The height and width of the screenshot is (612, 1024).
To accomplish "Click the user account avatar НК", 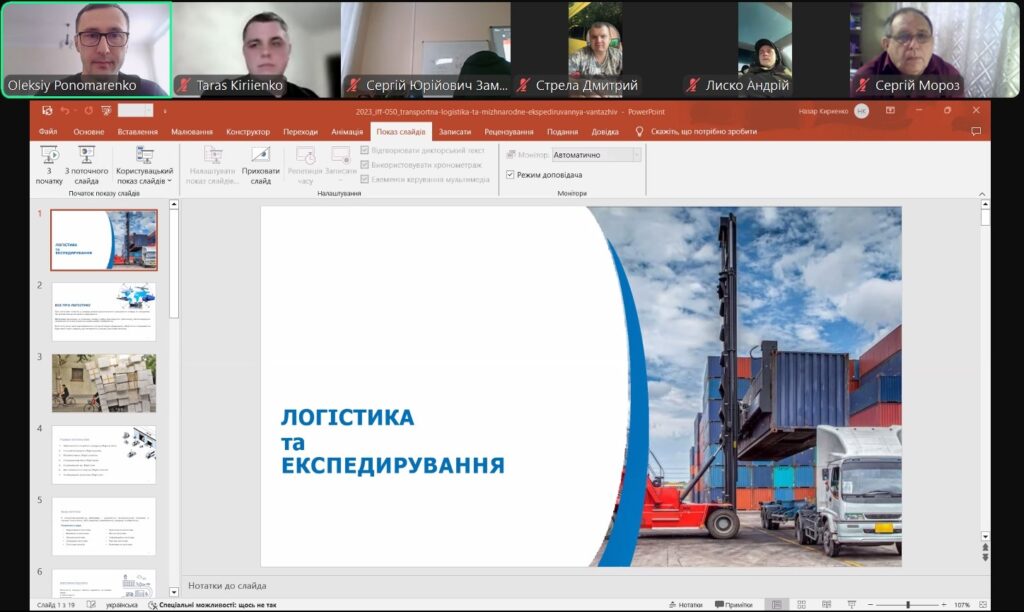I will click(x=861, y=111).
